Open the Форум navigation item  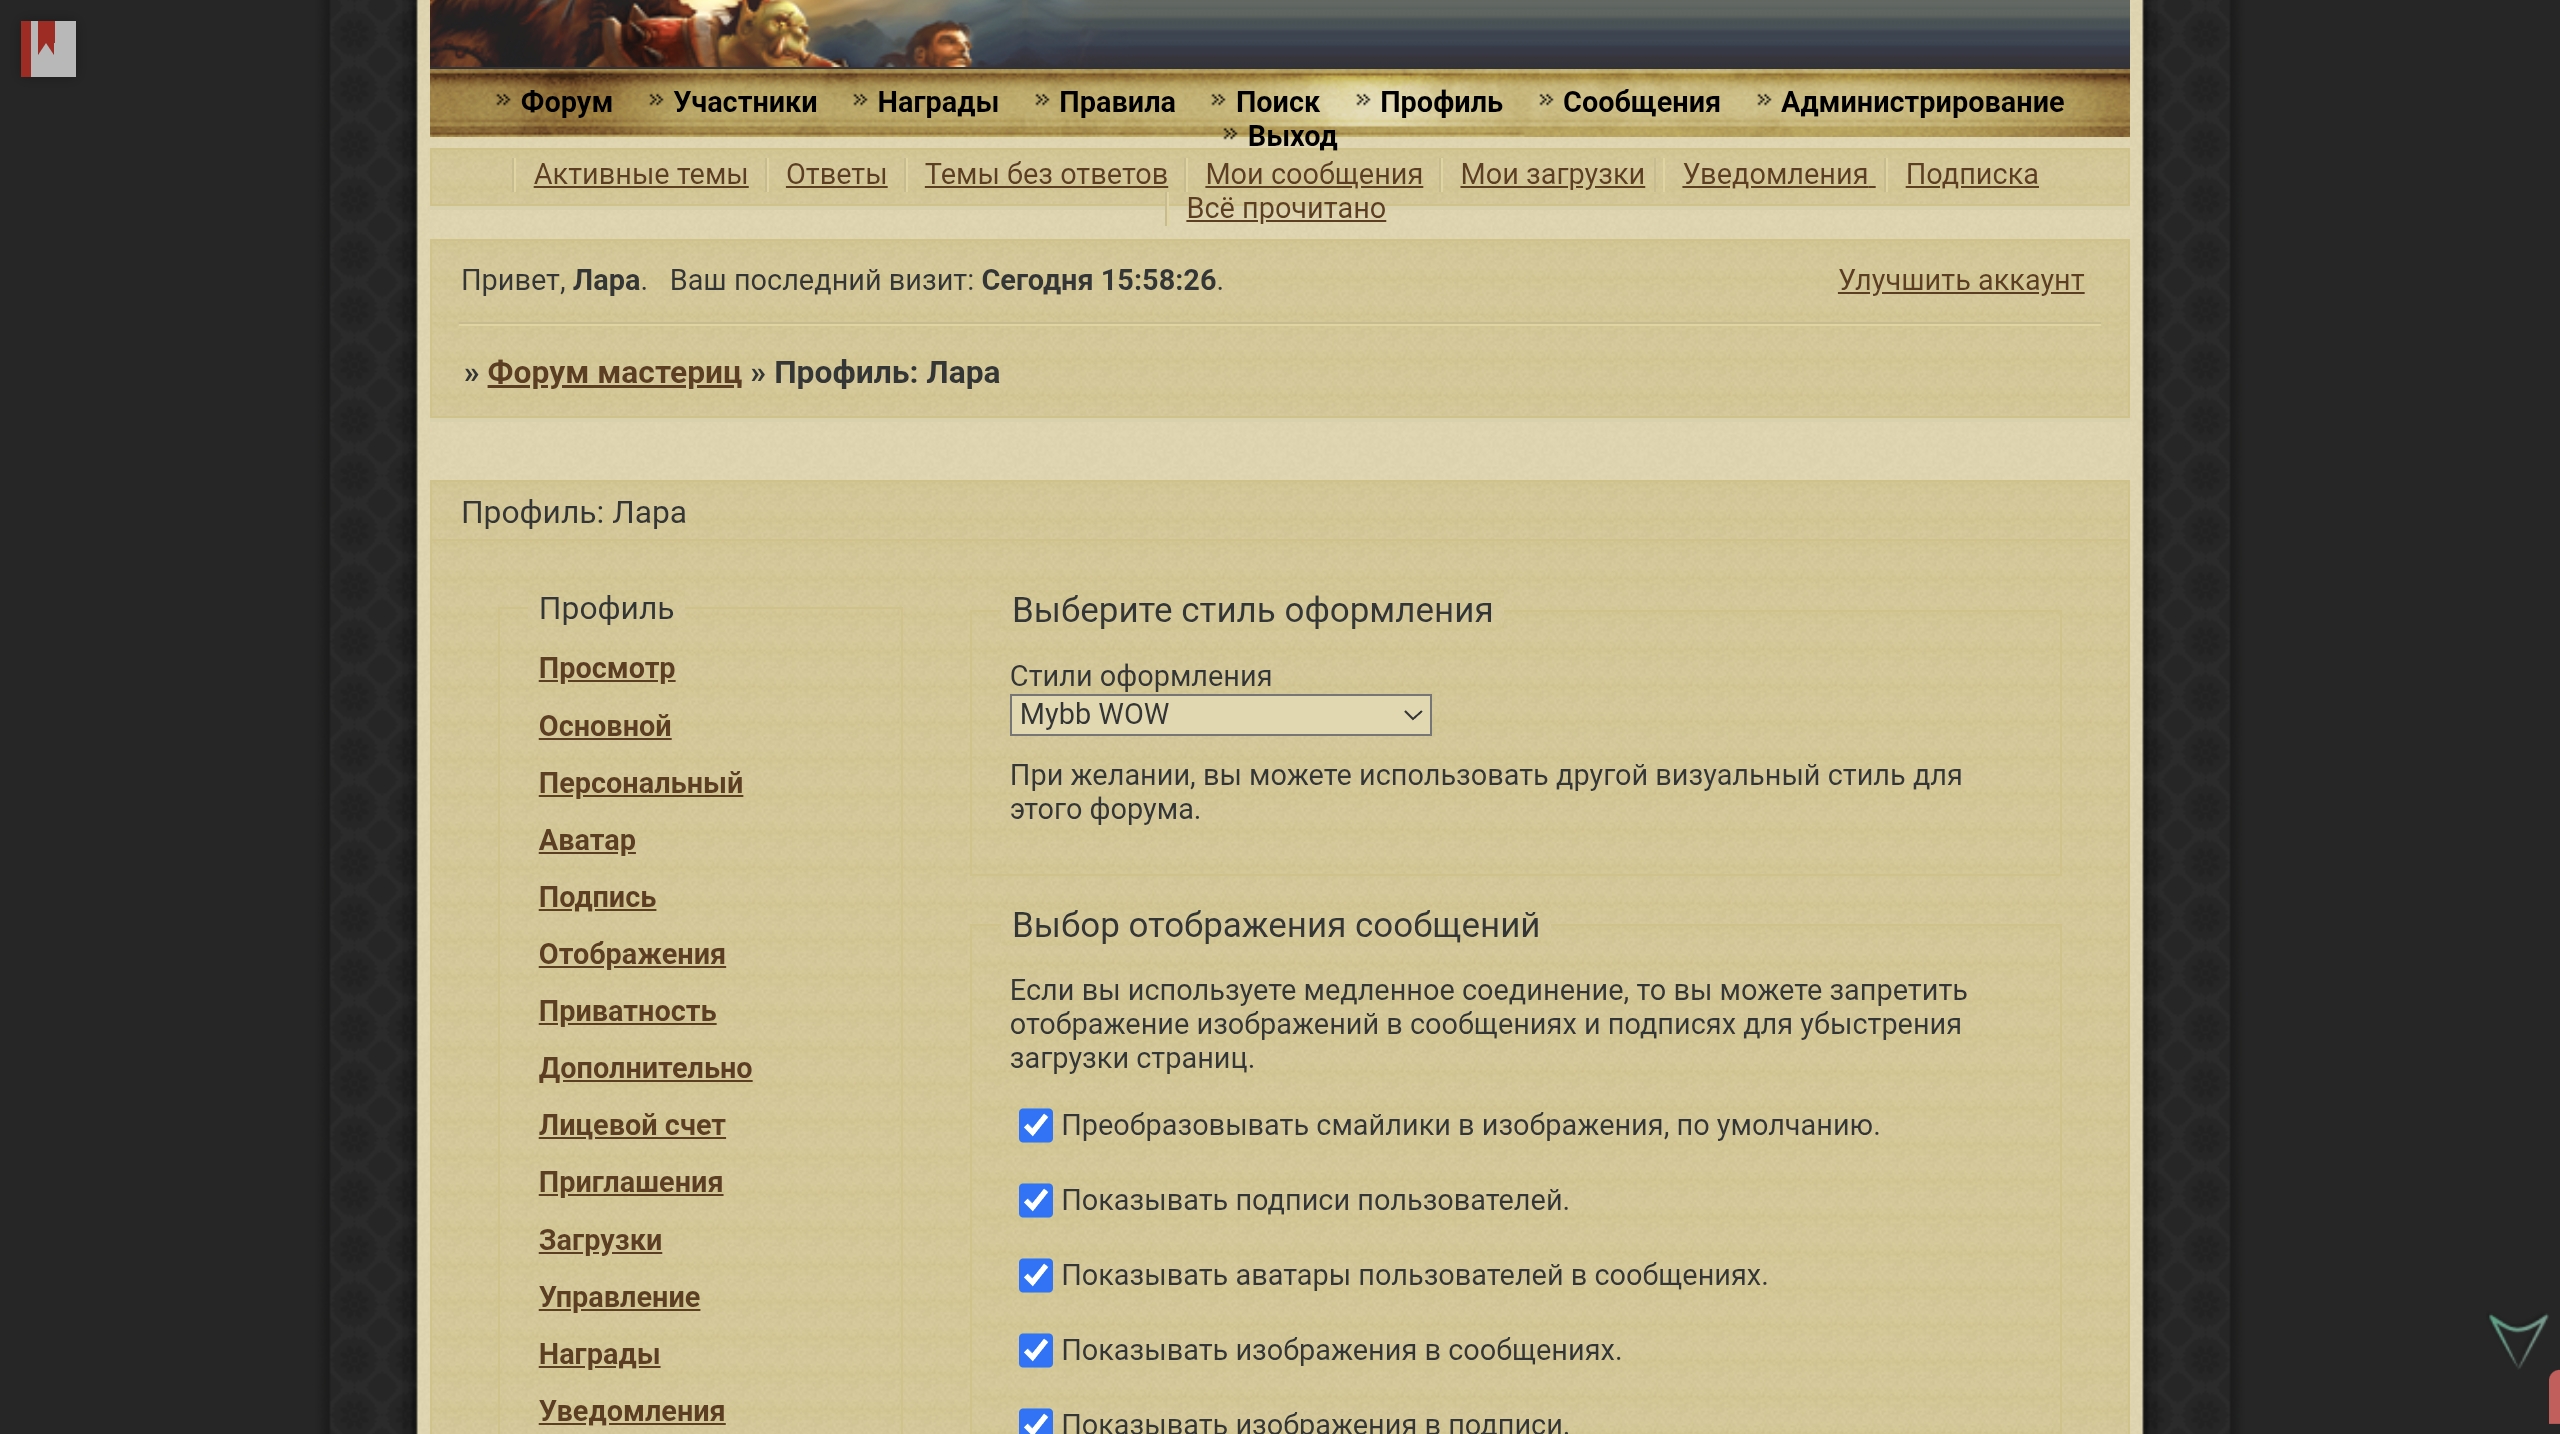point(565,102)
